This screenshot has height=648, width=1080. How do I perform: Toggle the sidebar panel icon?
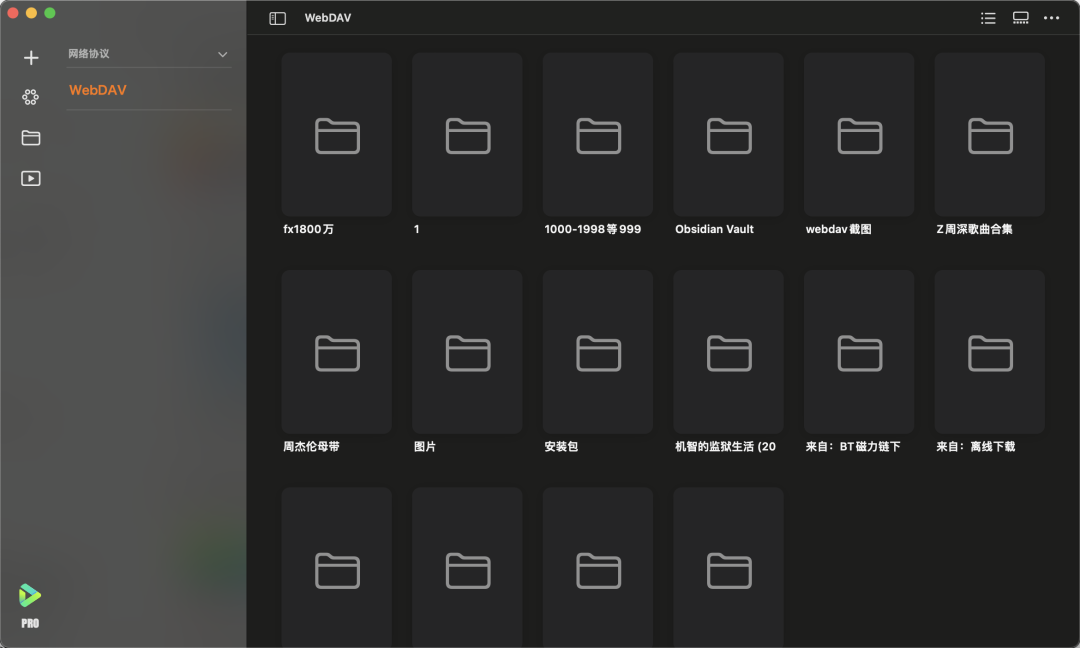pos(278,19)
